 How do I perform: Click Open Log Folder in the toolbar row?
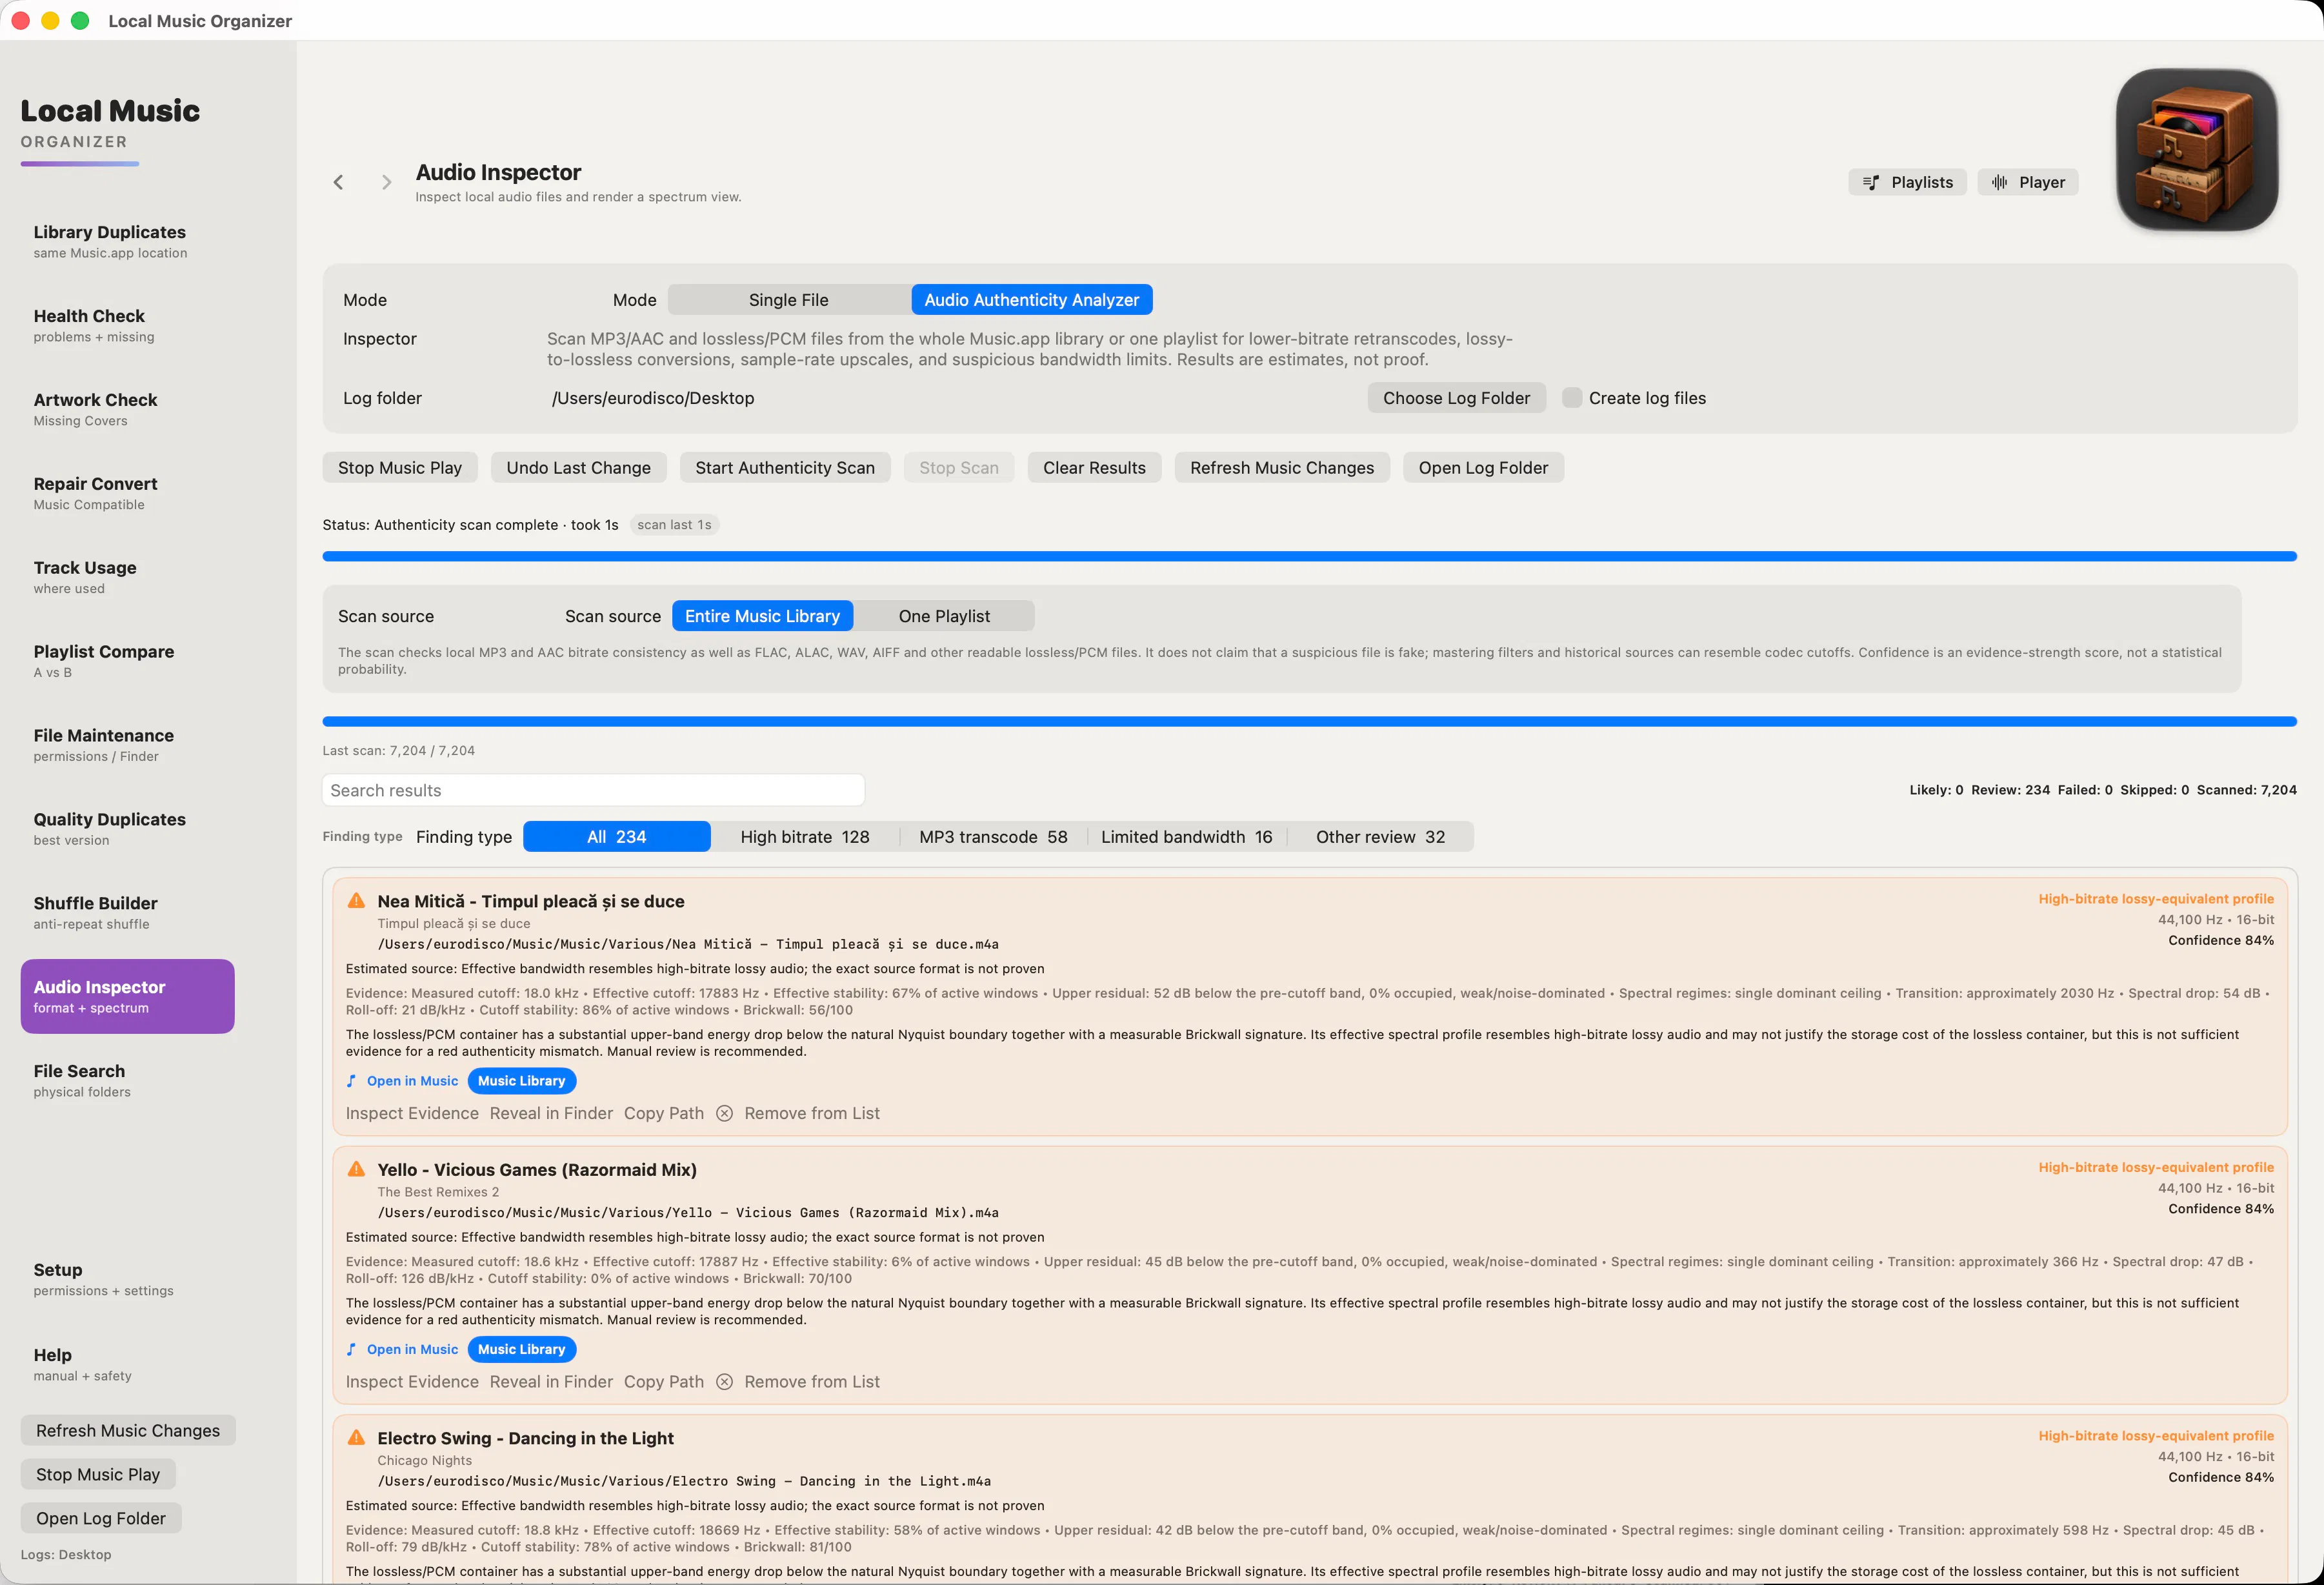coord(1483,468)
